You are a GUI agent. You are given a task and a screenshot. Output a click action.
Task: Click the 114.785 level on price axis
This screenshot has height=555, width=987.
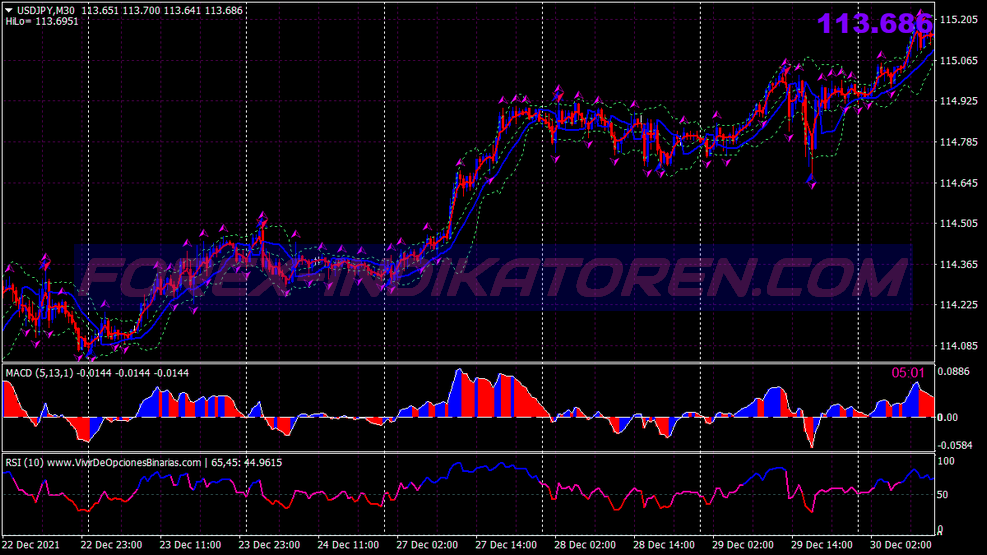pos(958,142)
